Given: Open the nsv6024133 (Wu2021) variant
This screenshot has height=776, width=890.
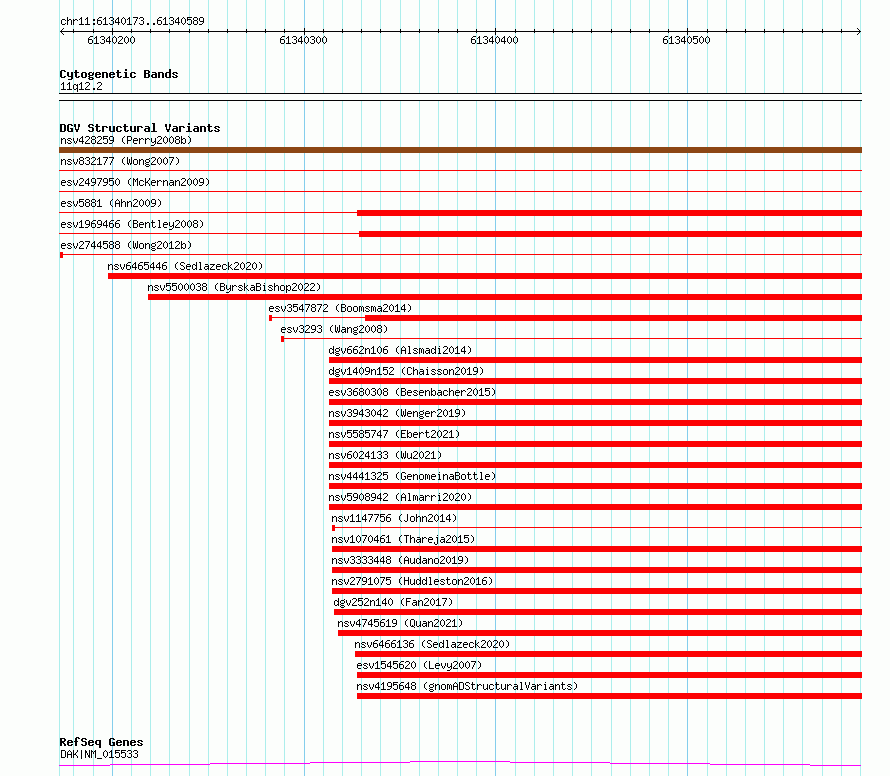Looking at the screenshot, I should [385, 455].
